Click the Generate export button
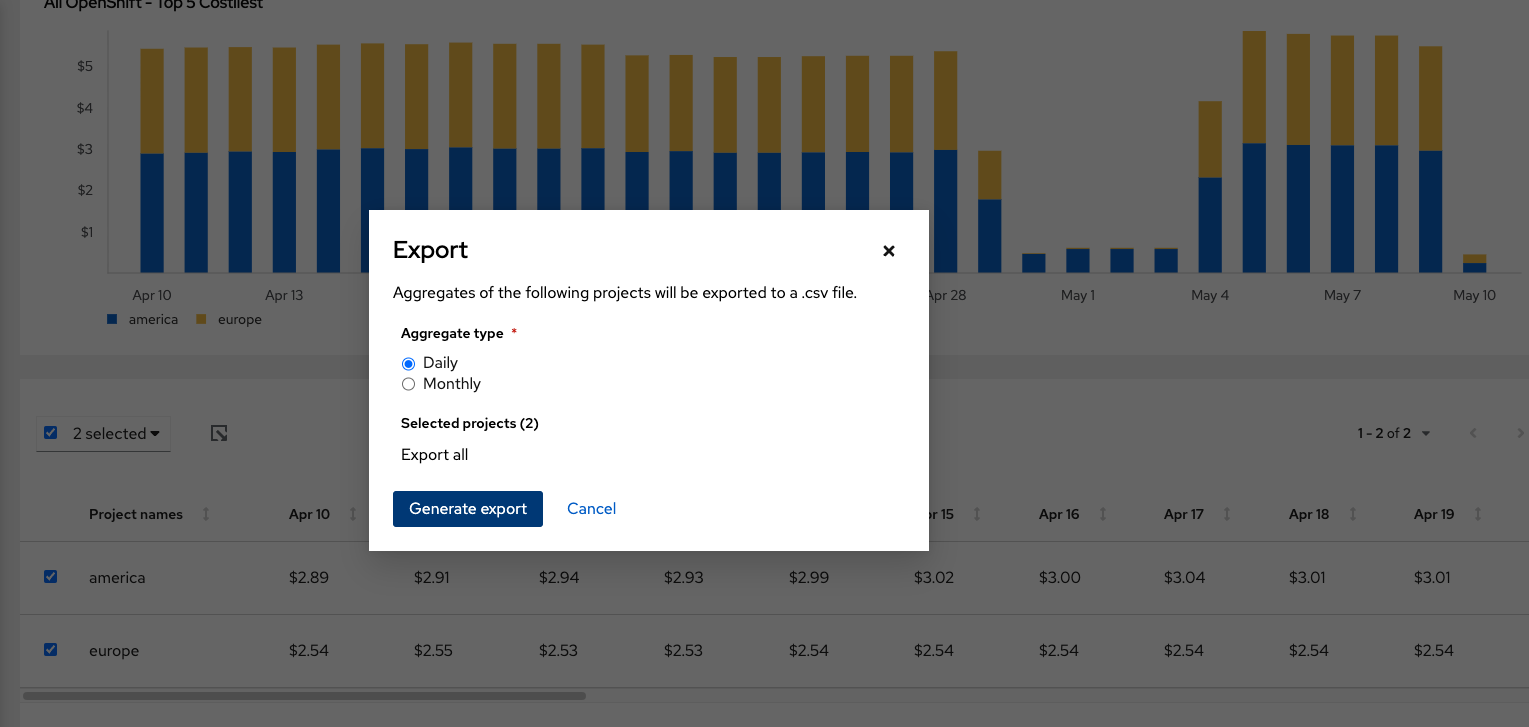 467,509
